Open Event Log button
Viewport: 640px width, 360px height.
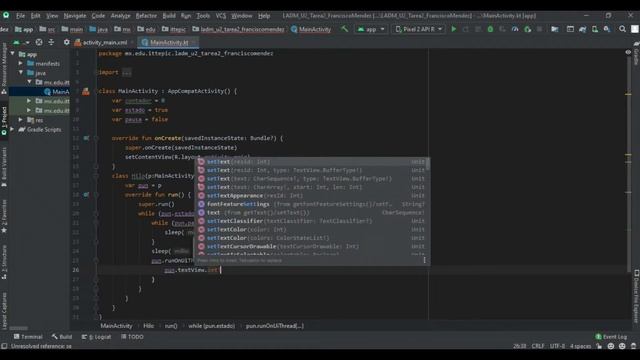(x=611, y=337)
